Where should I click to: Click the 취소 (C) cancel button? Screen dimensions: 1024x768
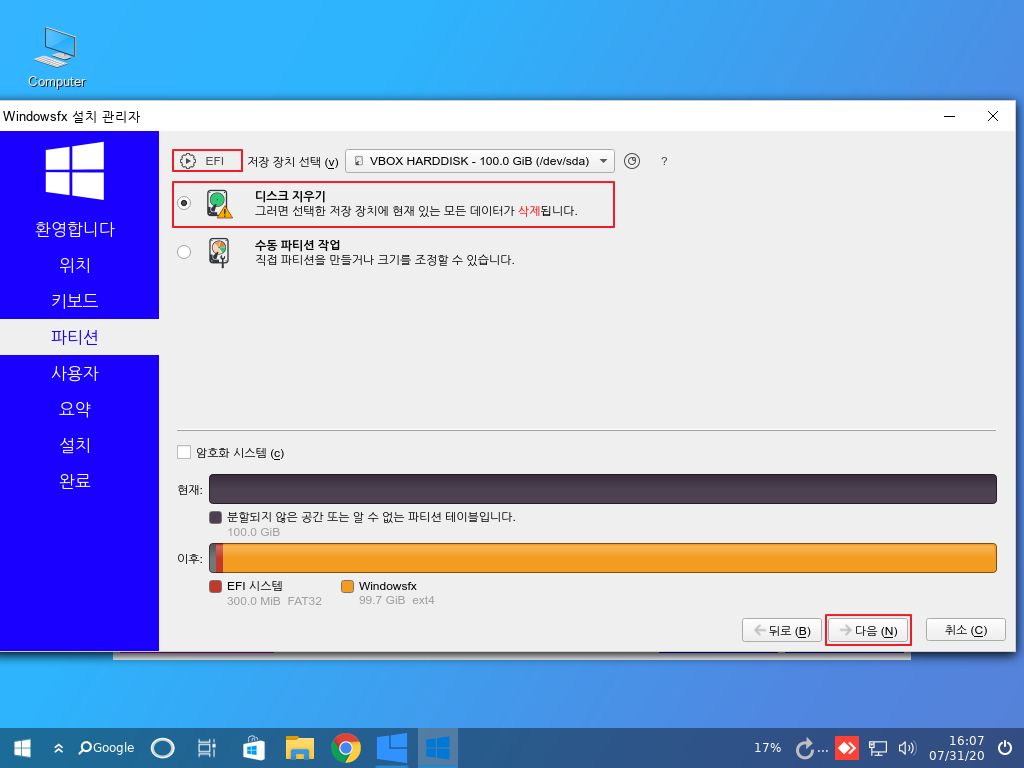pyautogui.click(x=966, y=630)
